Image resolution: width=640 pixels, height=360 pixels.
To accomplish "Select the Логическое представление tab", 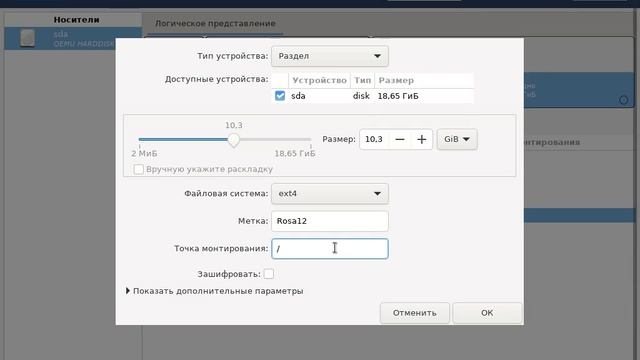I will 215,23.
